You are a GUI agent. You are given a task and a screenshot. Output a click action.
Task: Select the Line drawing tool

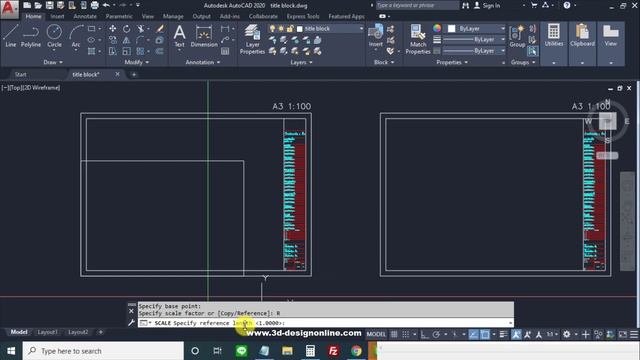coord(11,36)
